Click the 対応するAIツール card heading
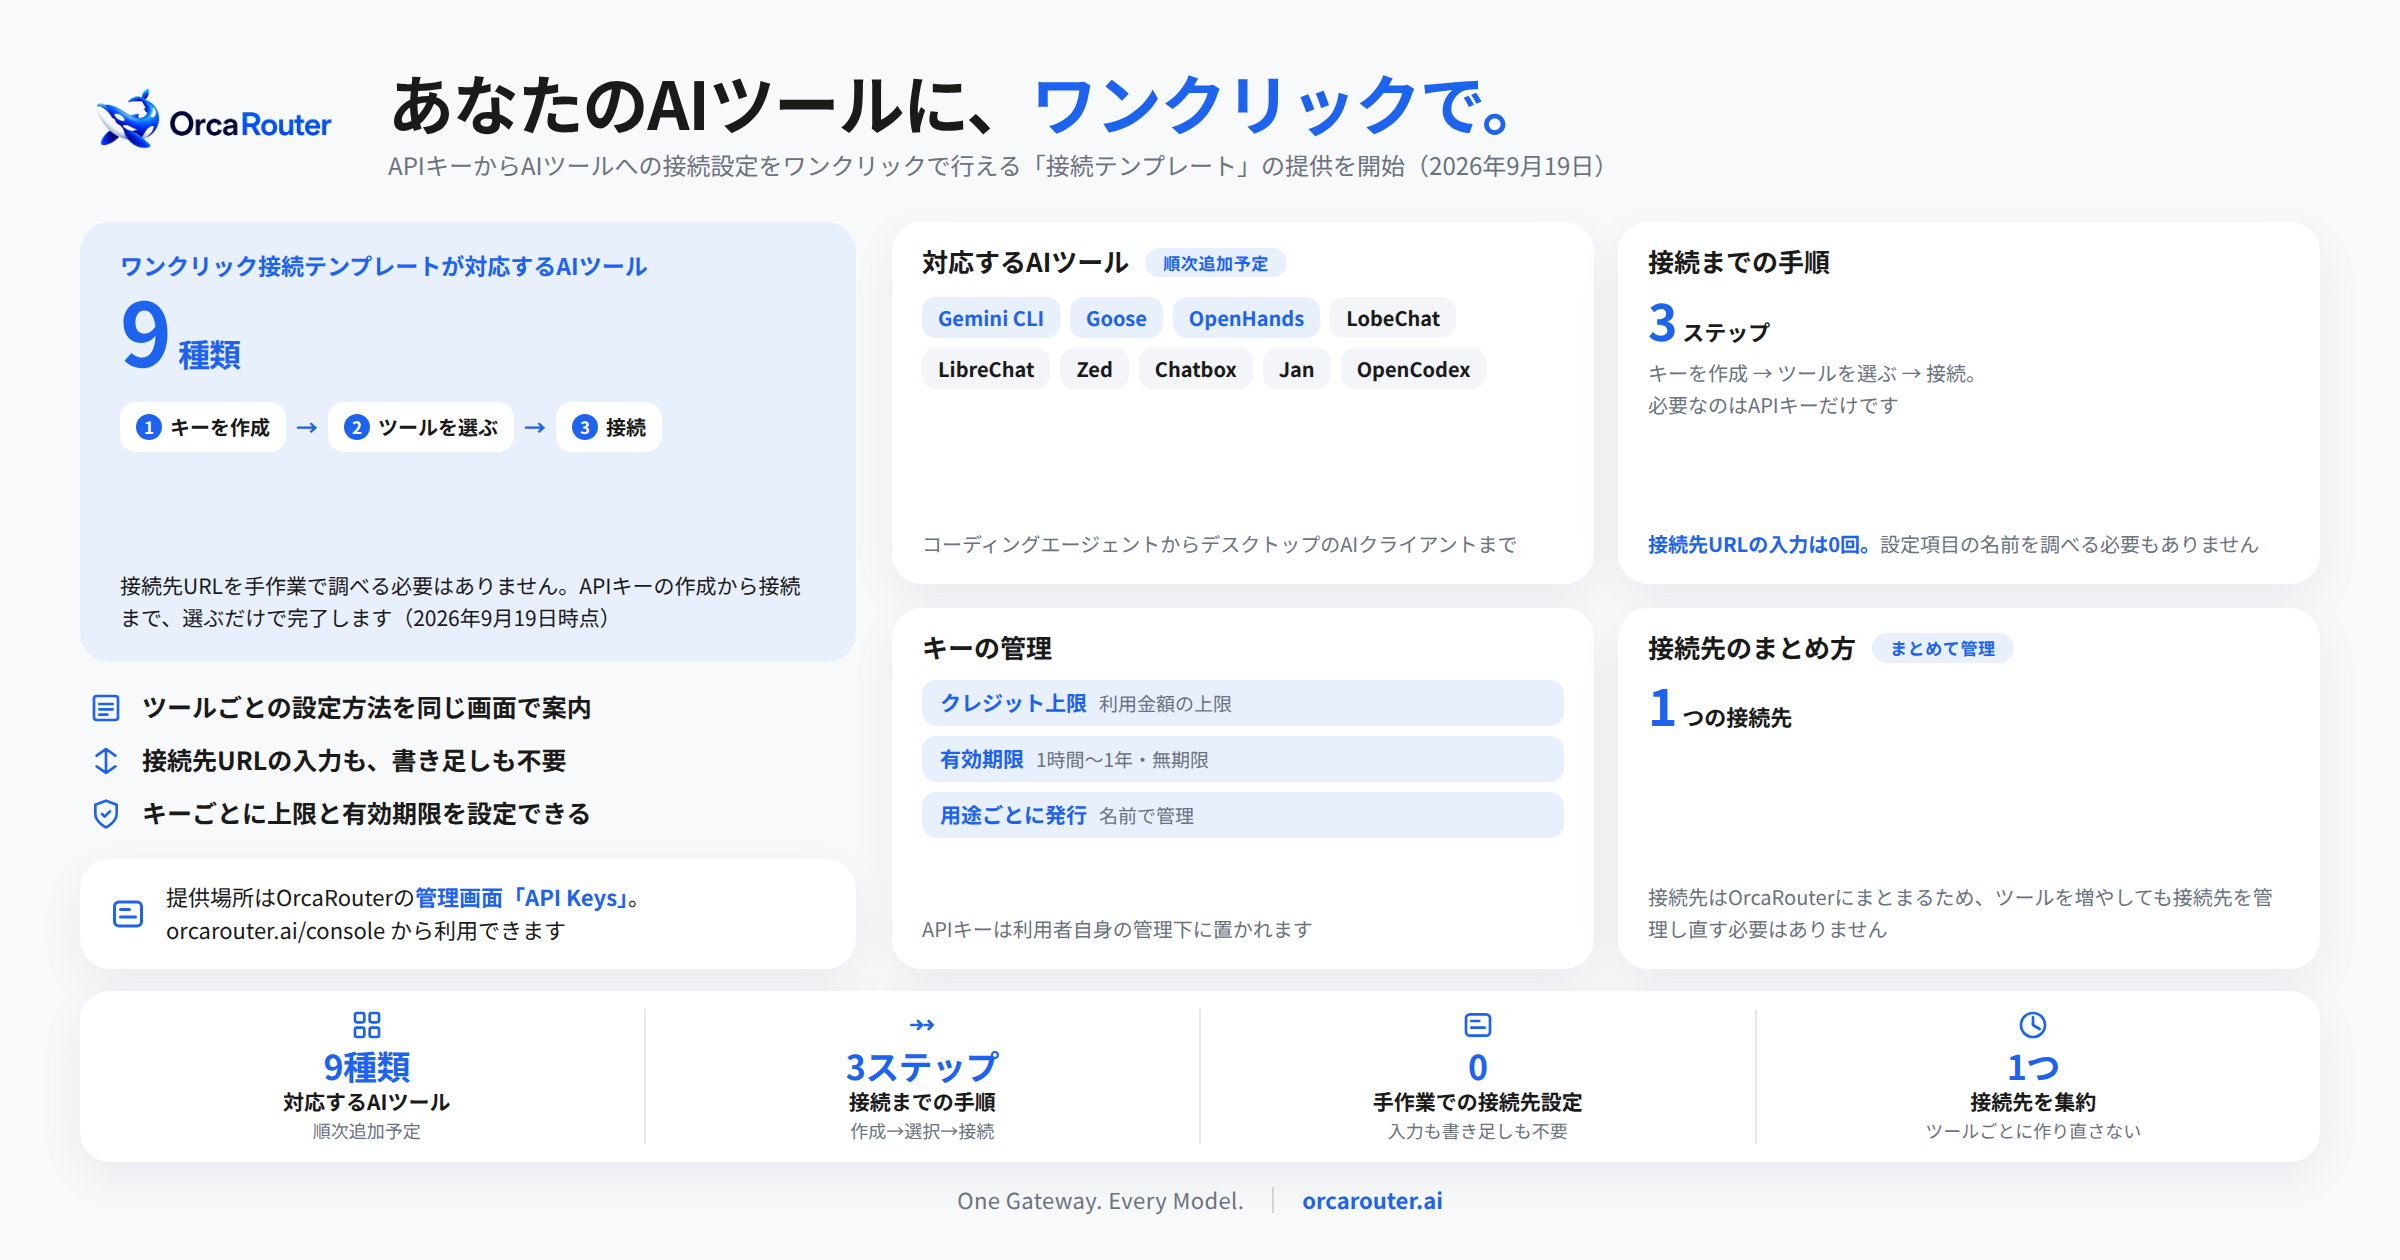The image size is (2400, 1260). 1025,263
